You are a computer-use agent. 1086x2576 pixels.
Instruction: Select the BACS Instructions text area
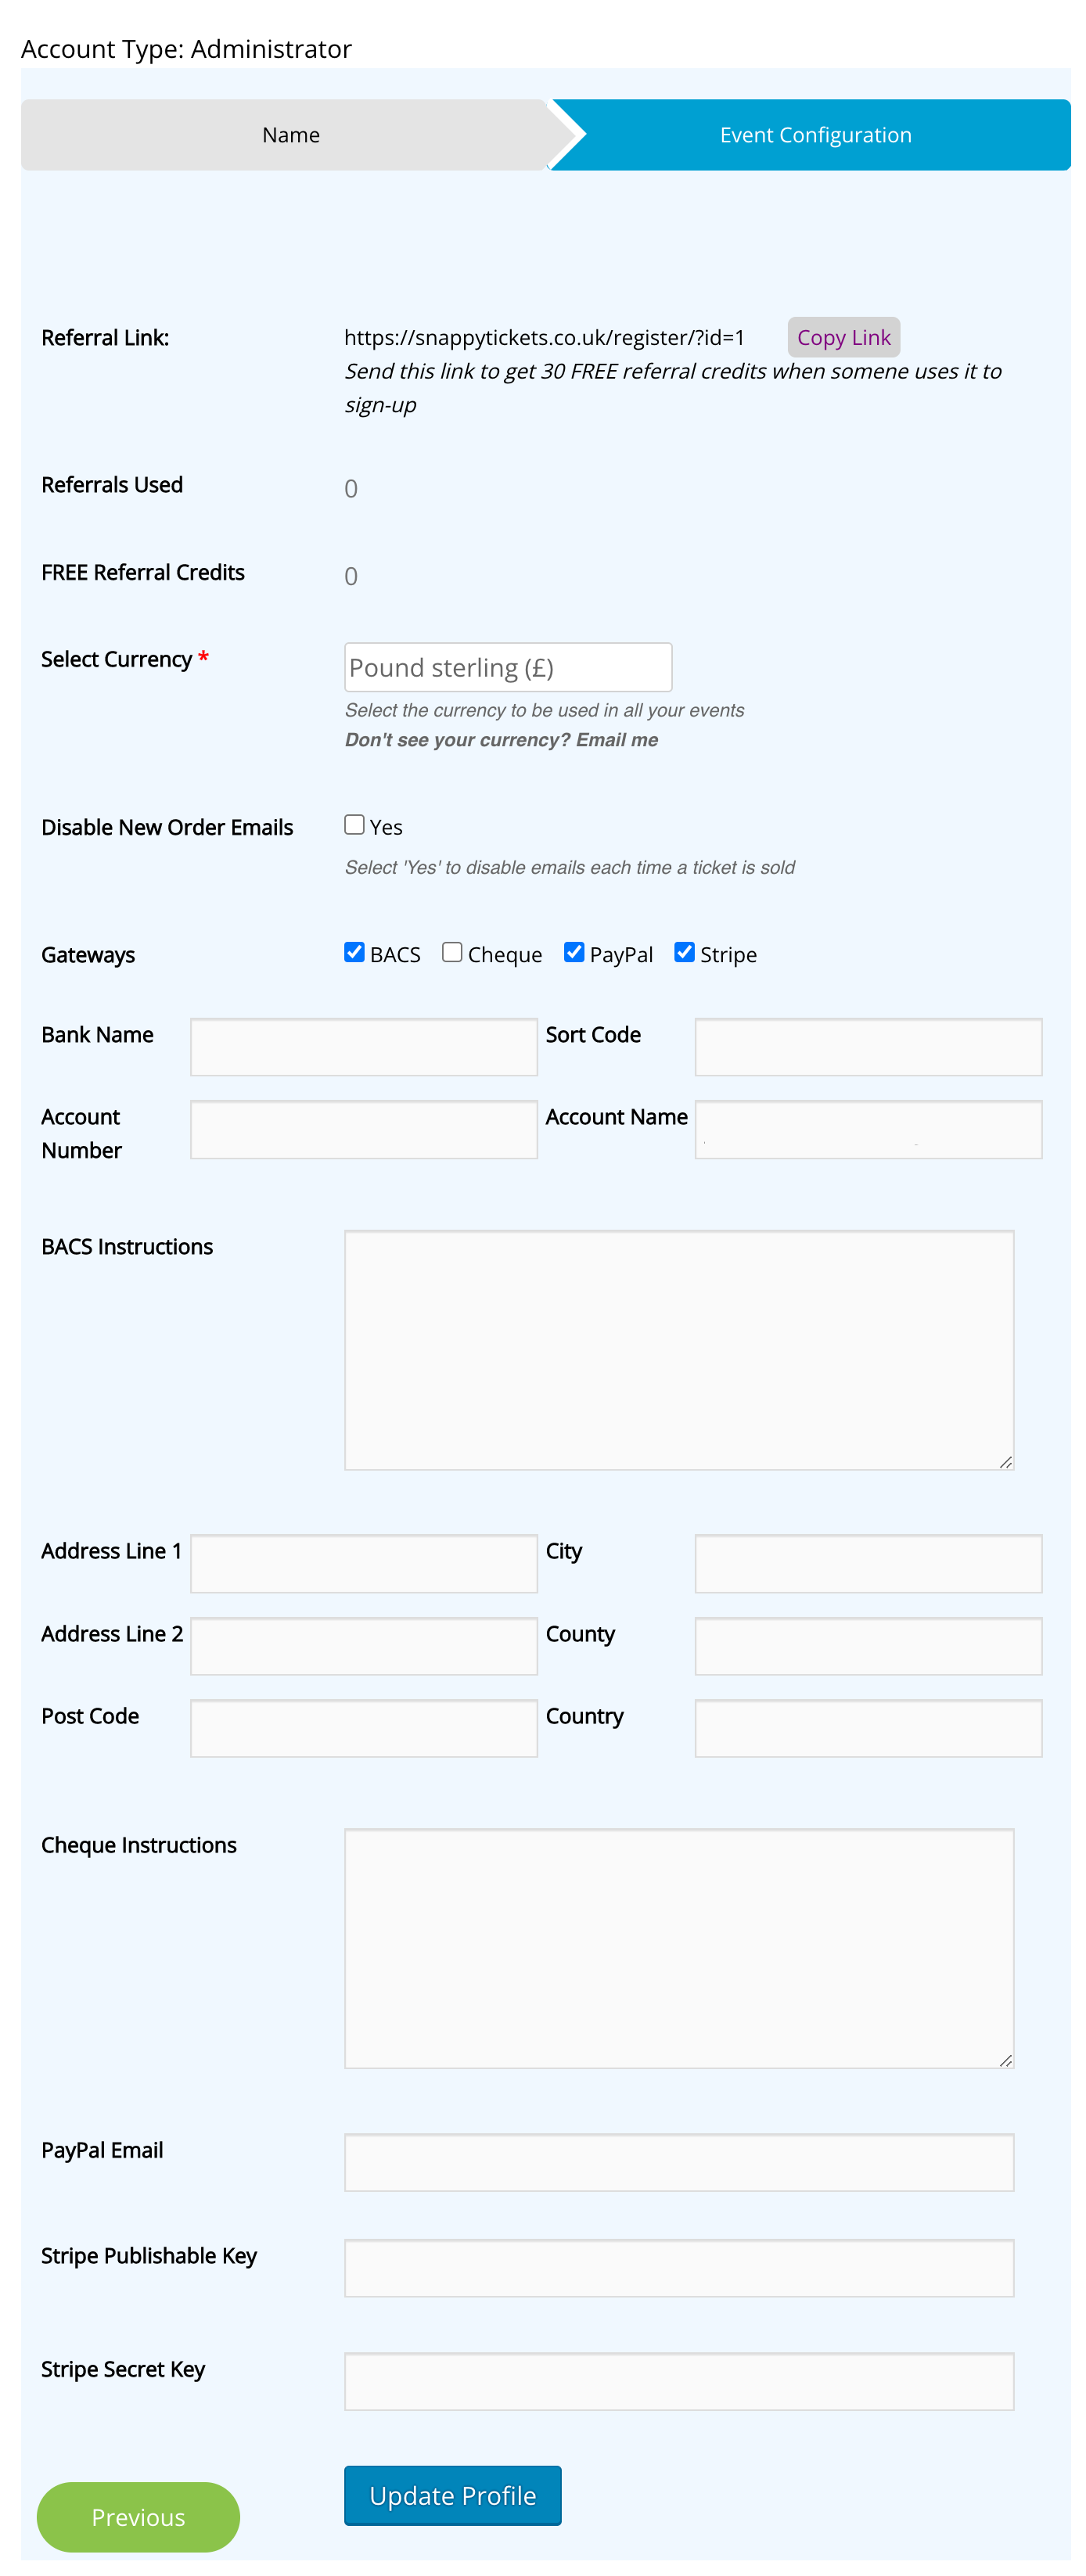pyautogui.click(x=678, y=1349)
